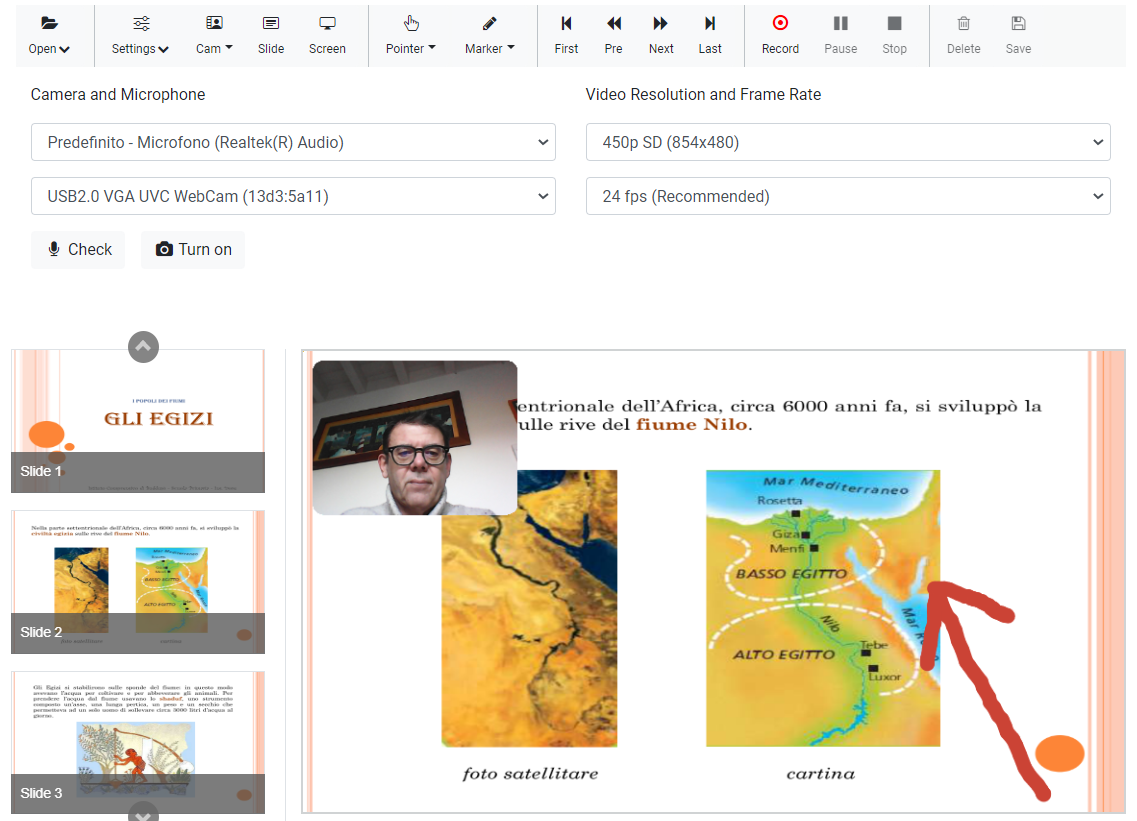Select the Slide 1 thumbnail

[138, 421]
